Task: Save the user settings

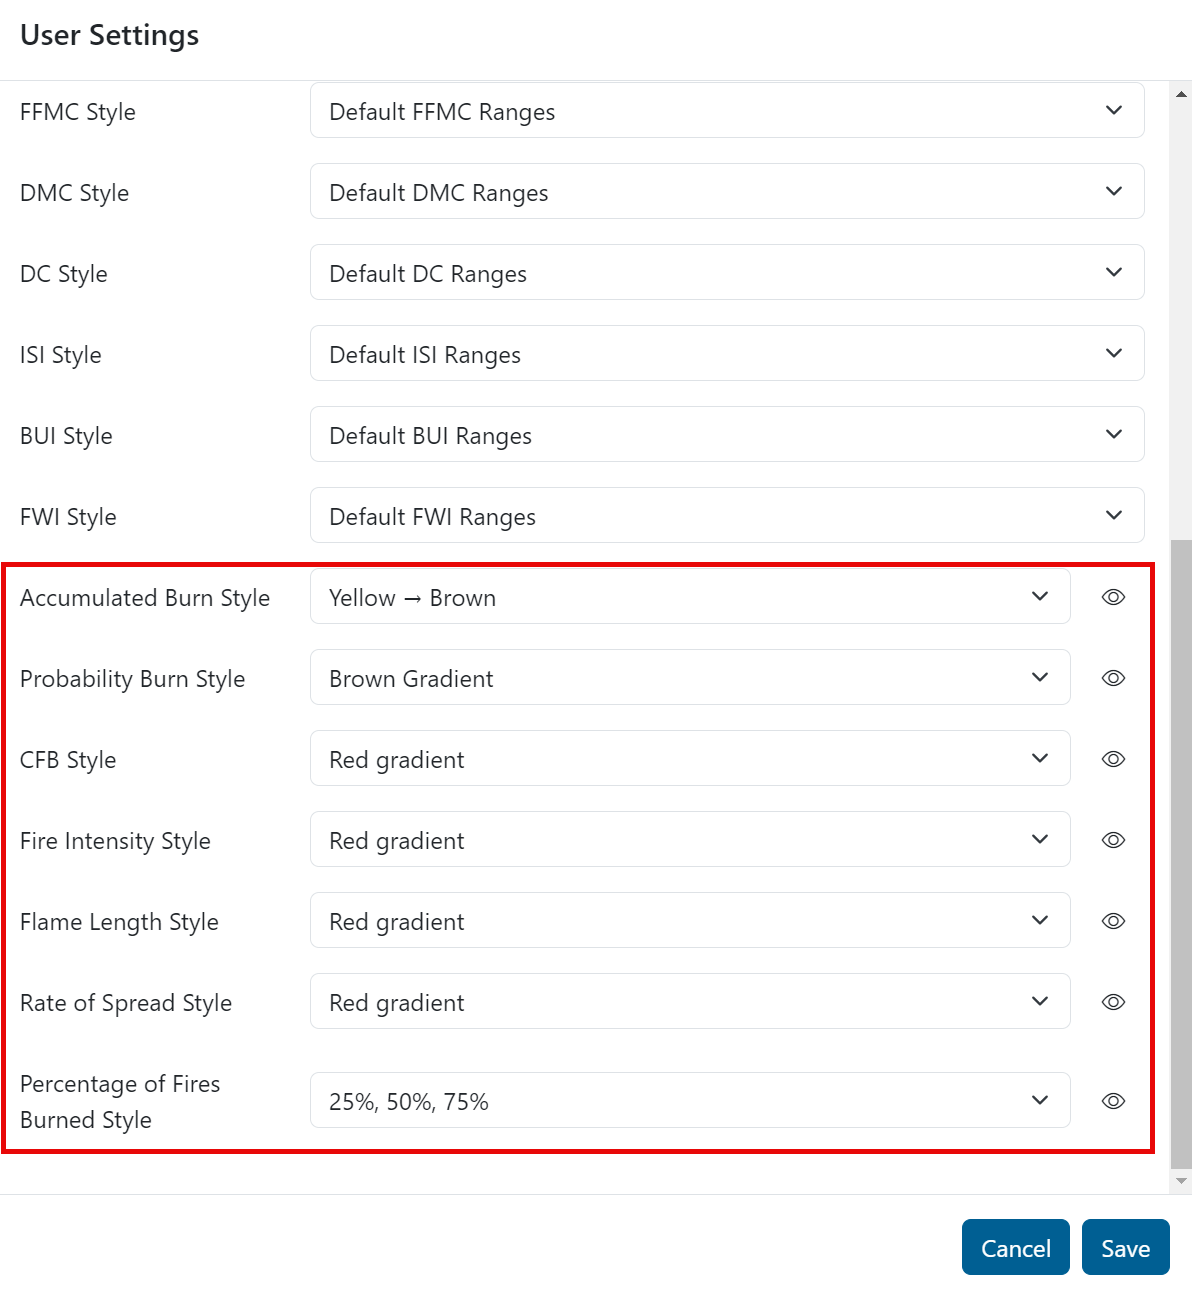Action: coord(1125,1248)
